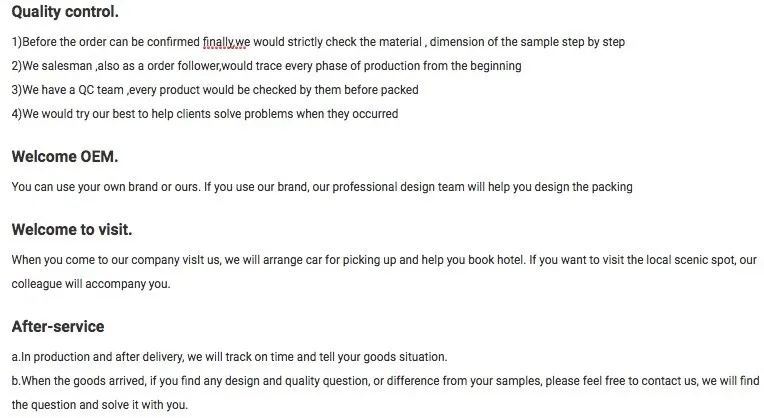Screen dimensions: 764x418
Task: Click the line starting "2)We salesman"
Action: [x=266, y=66]
